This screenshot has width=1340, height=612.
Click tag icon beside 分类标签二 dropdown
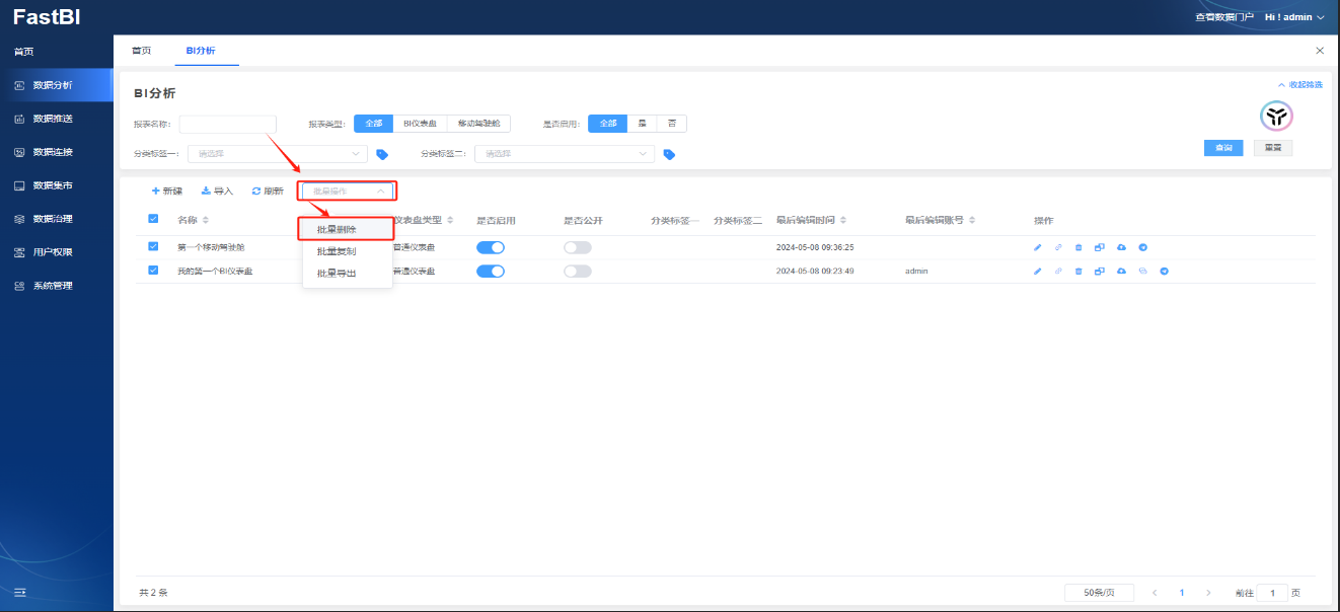[670, 154]
